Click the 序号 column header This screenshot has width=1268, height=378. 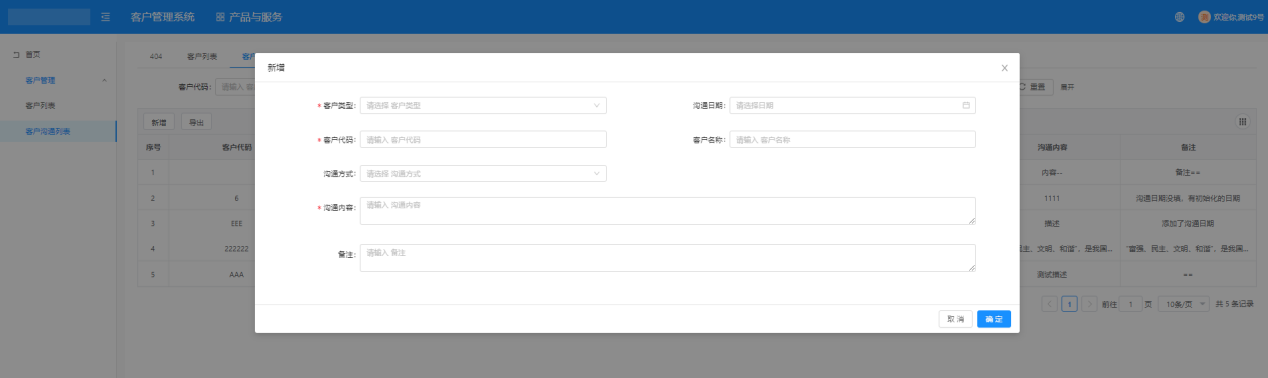pyautogui.click(x=153, y=147)
